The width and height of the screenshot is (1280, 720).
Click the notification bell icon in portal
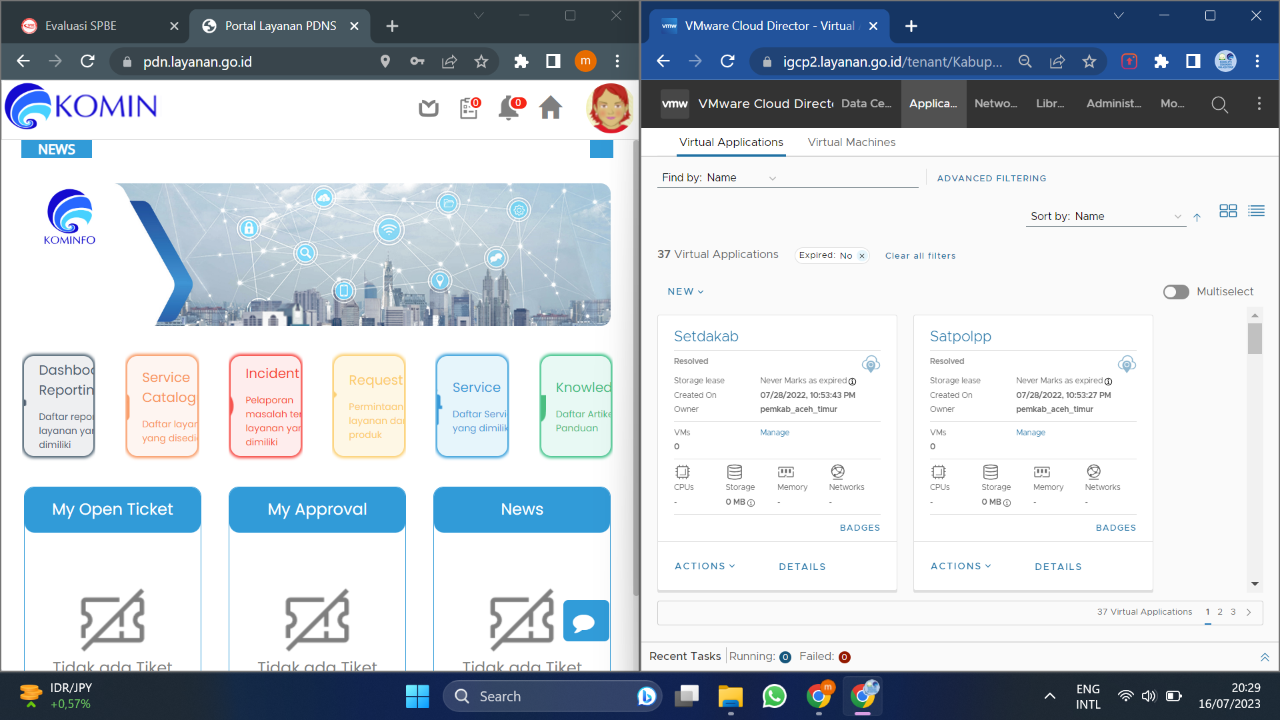[x=509, y=108]
